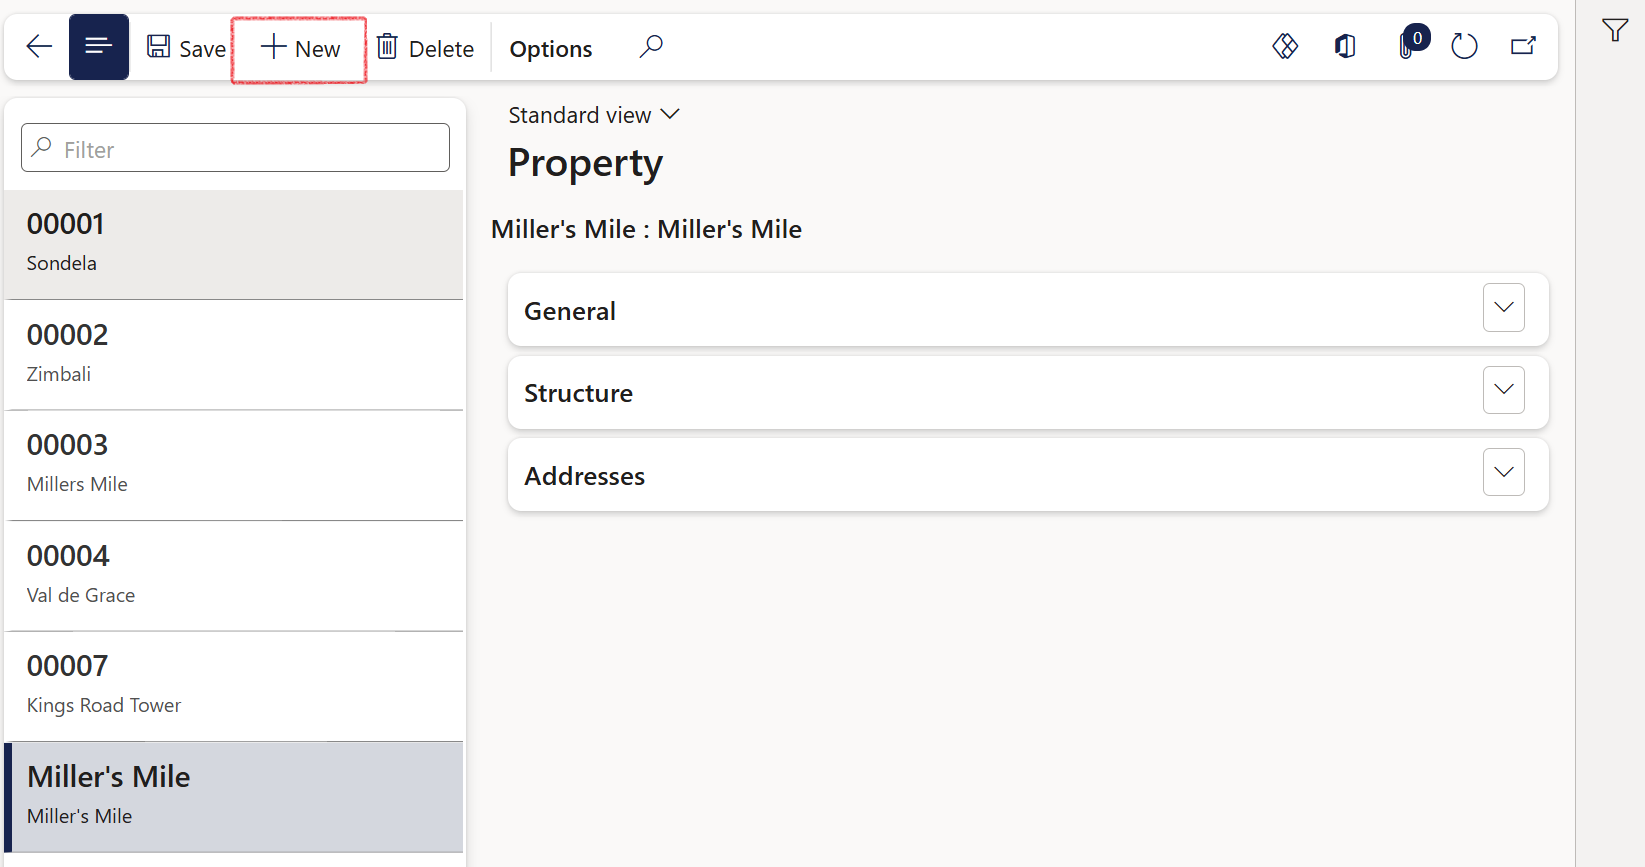Click the Addresses section header title

(x=584, y=476)
